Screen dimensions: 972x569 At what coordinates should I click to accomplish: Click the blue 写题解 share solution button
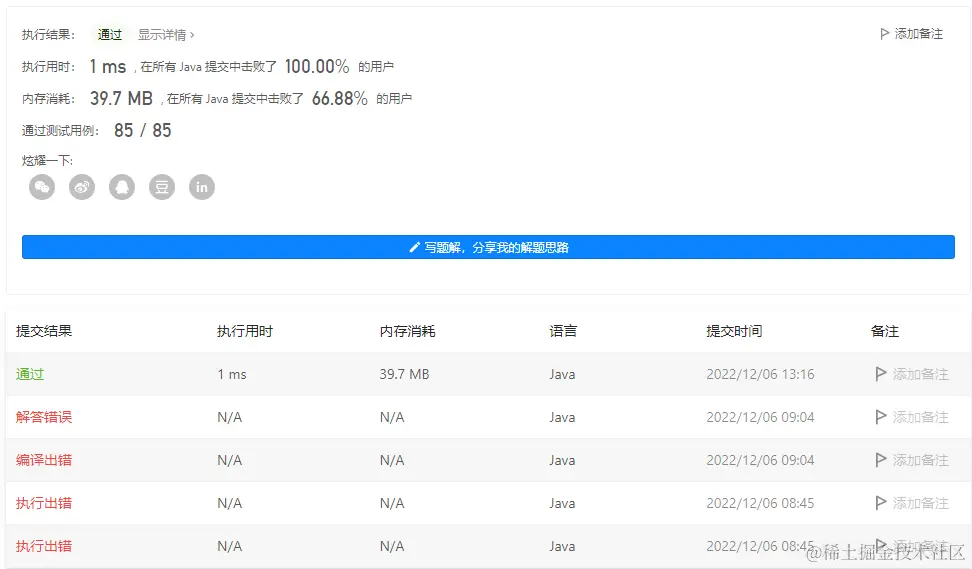488,247
